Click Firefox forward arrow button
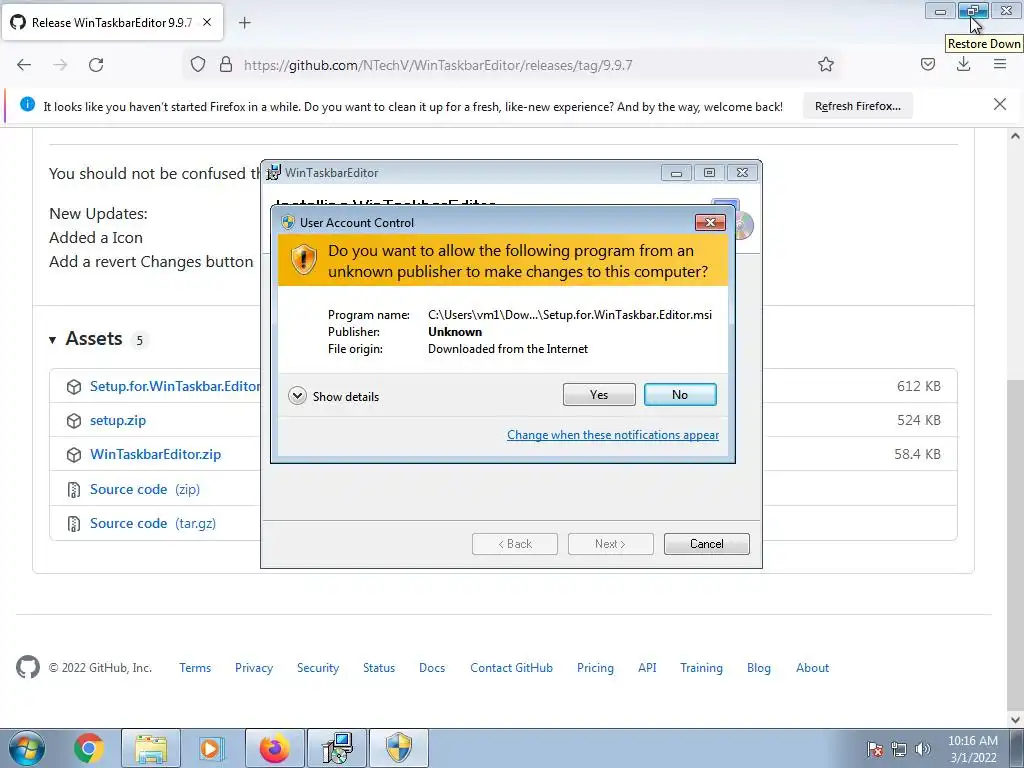The height and width of the screenshot is (768, 1024). click(60, 65)
